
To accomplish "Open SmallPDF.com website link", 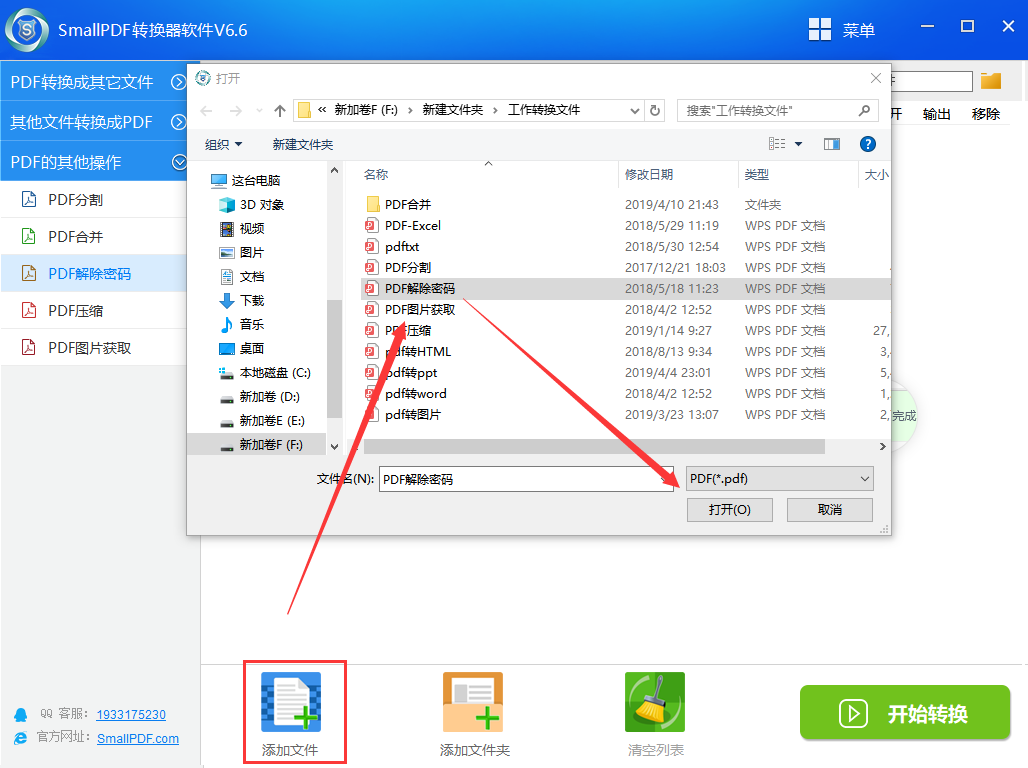I will [138, 738].
